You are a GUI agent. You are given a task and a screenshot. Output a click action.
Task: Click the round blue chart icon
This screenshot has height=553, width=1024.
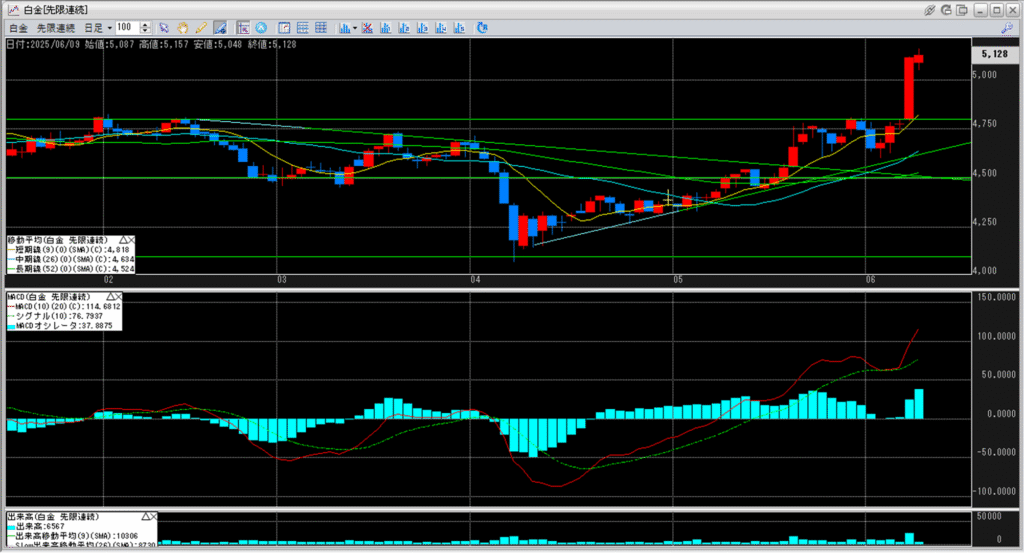coord(261,27)
